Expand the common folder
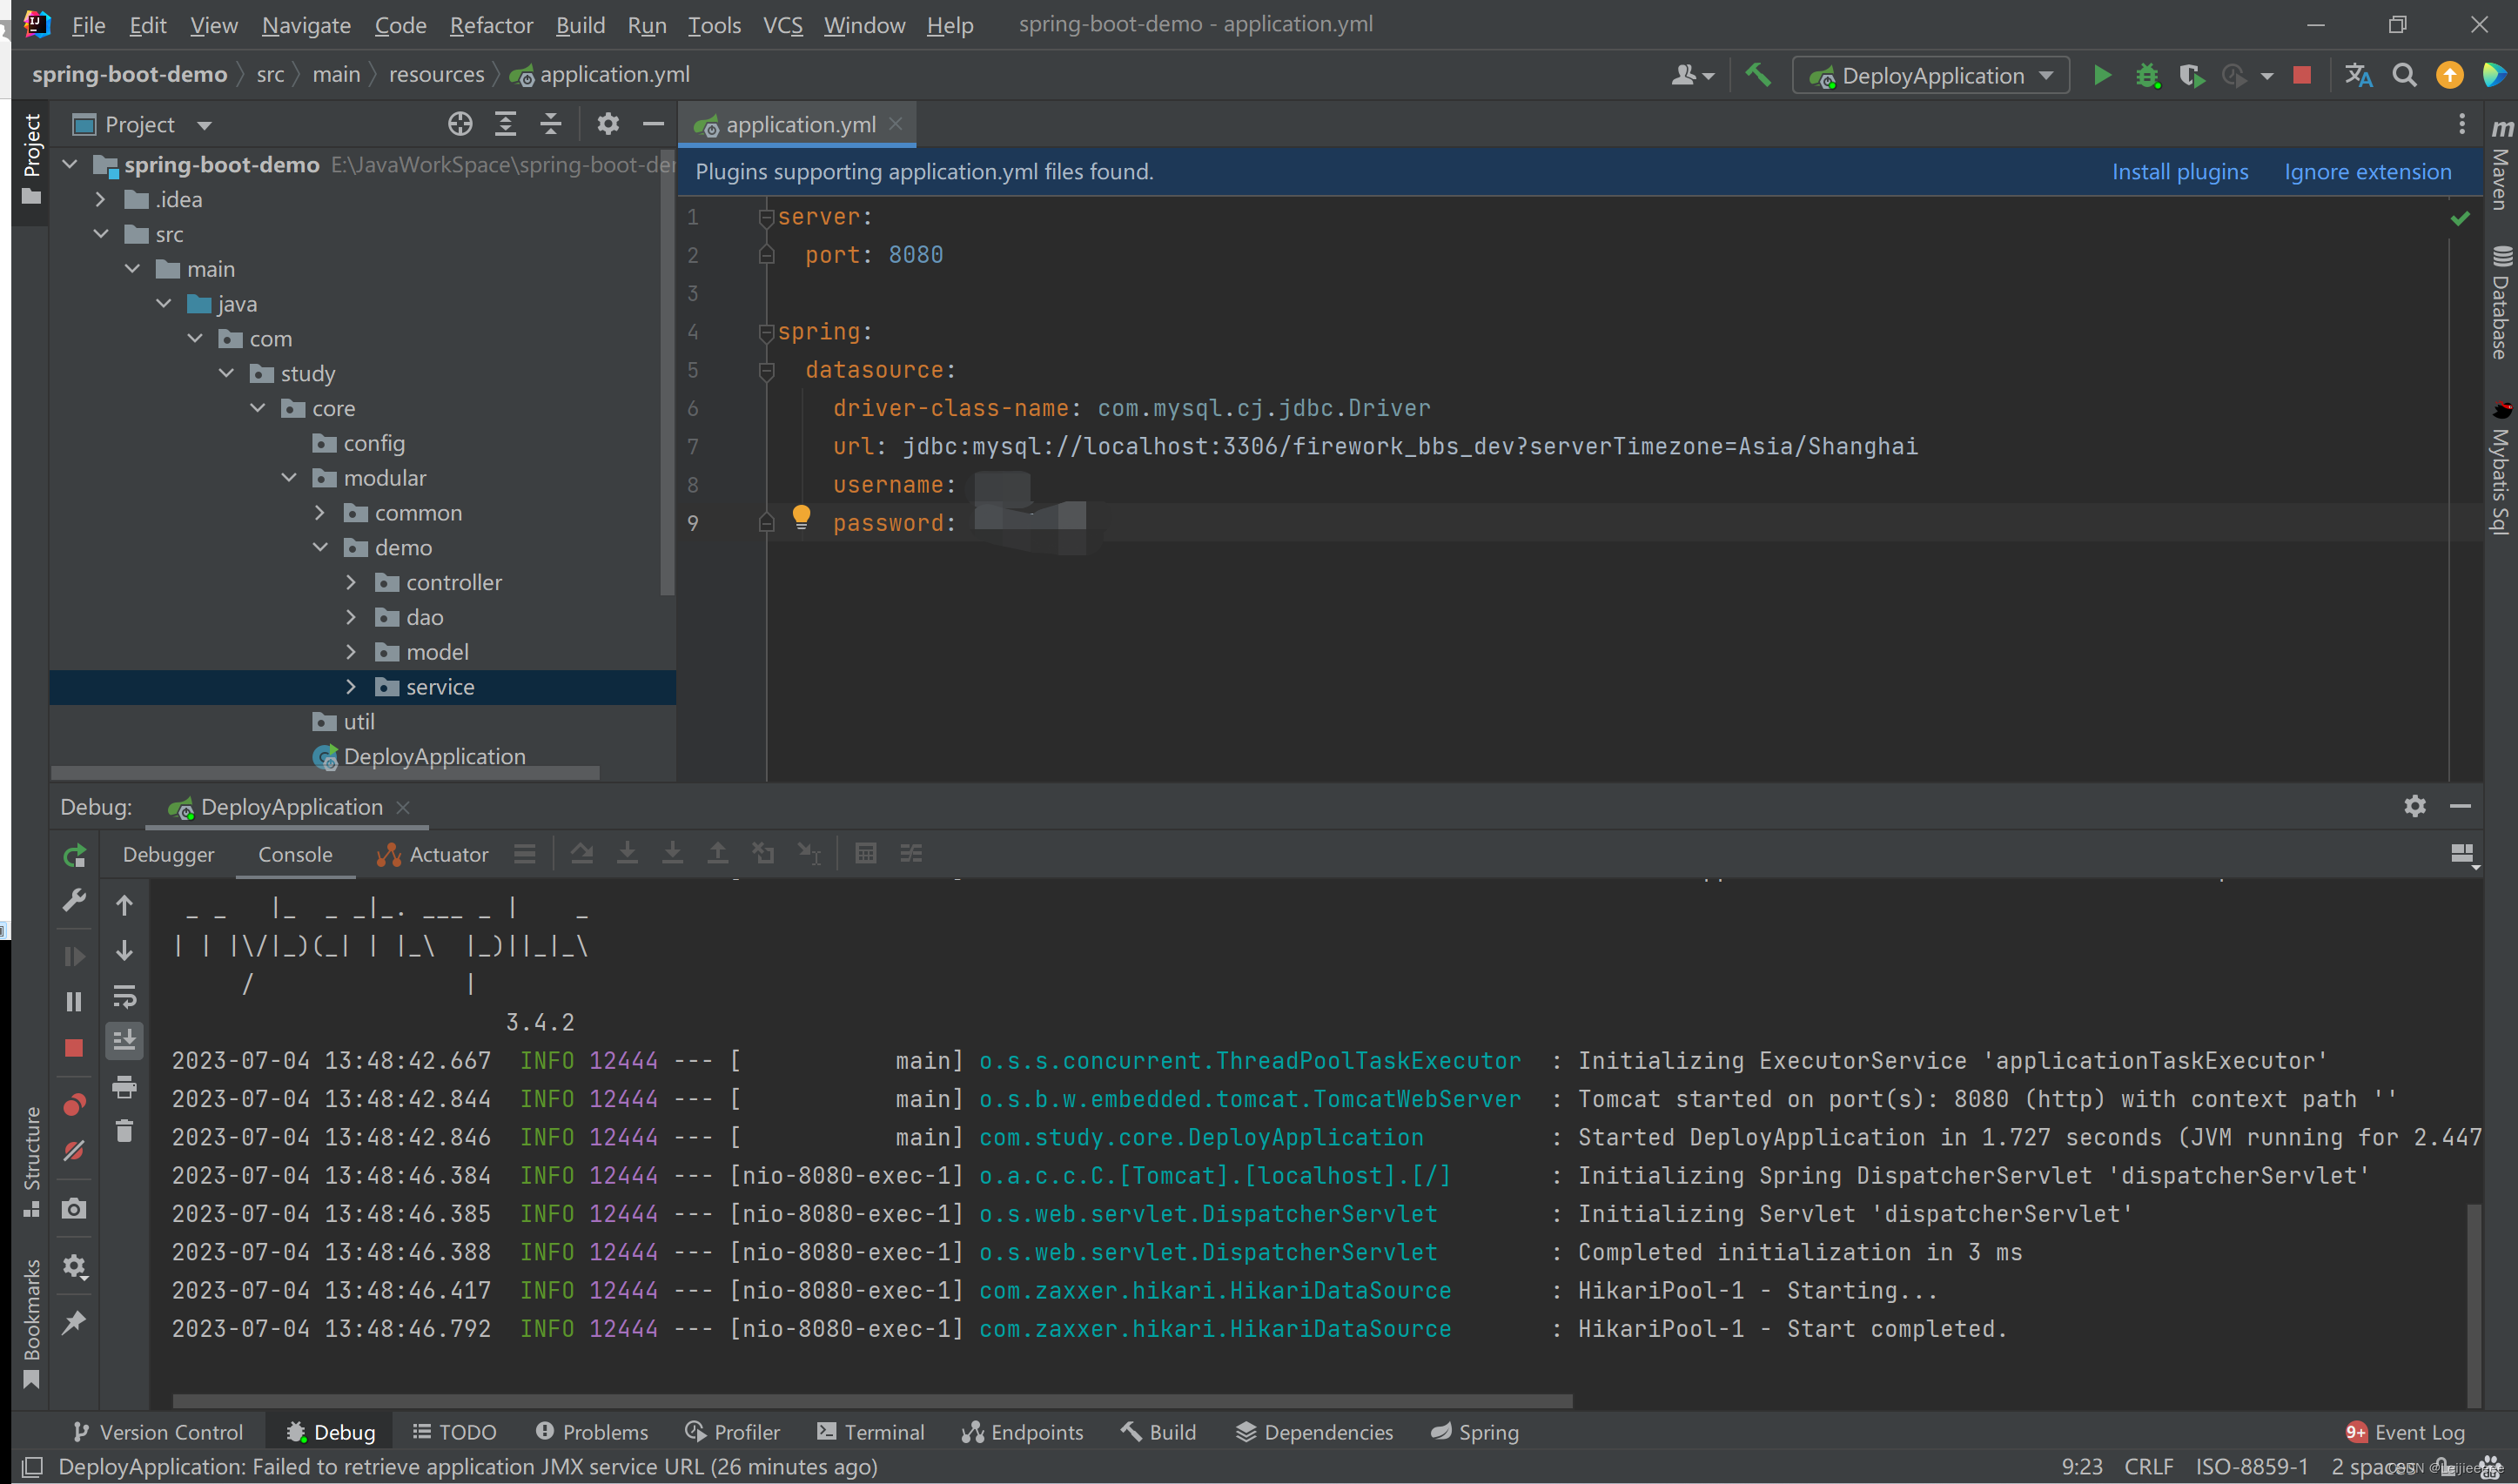The height and width of the screenshot is (1484, 2518). tap(320, 513)
